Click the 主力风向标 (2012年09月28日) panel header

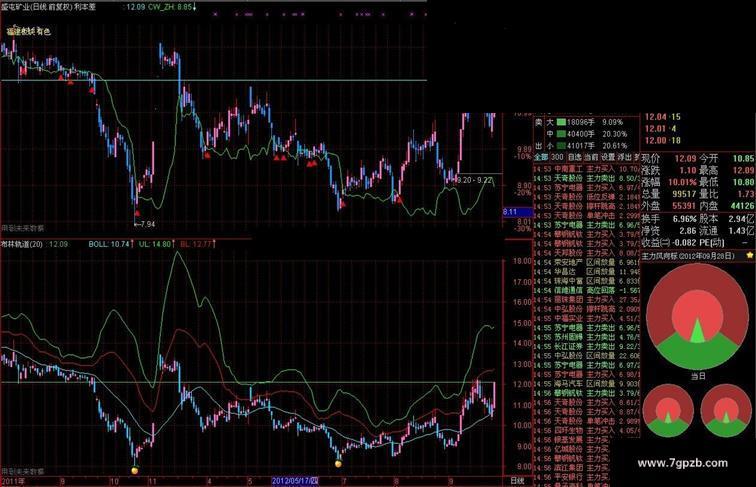(689, 256)
